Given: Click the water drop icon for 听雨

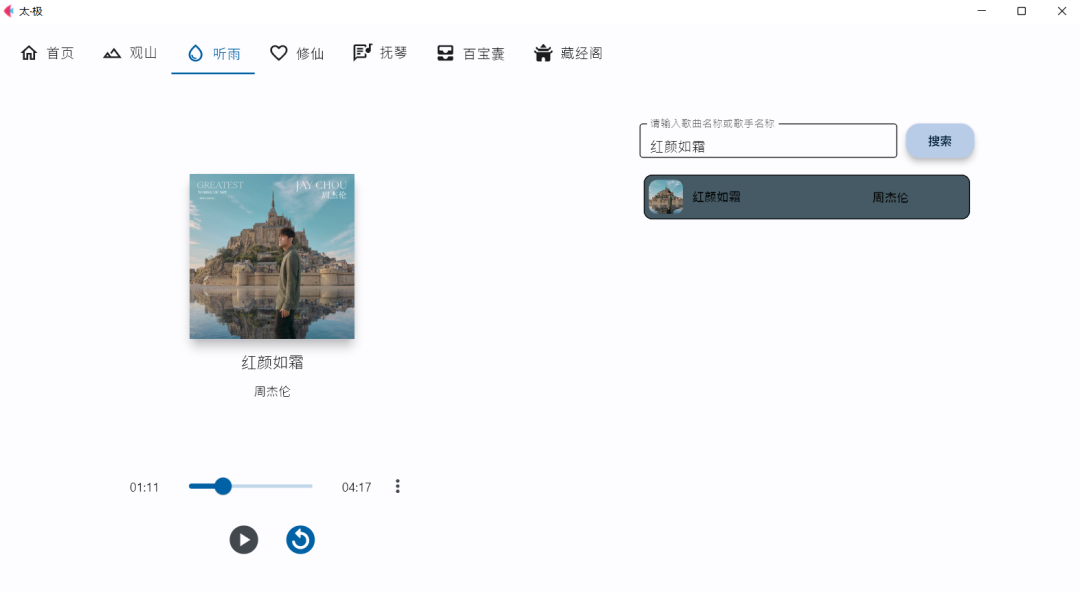Looking at the screenshot, I should [195, 52].
